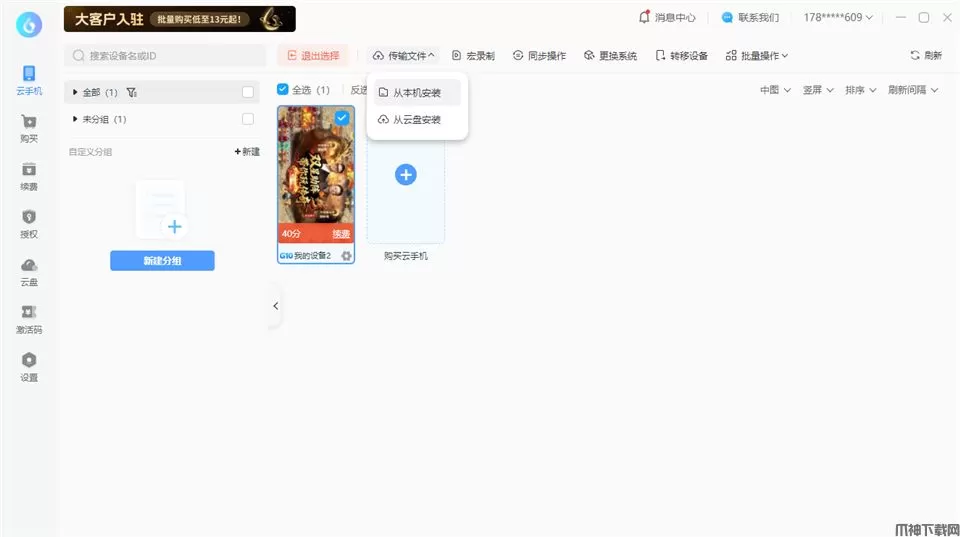Open the 中图 thumbnail size dropdown

click(x=775, y=90)
